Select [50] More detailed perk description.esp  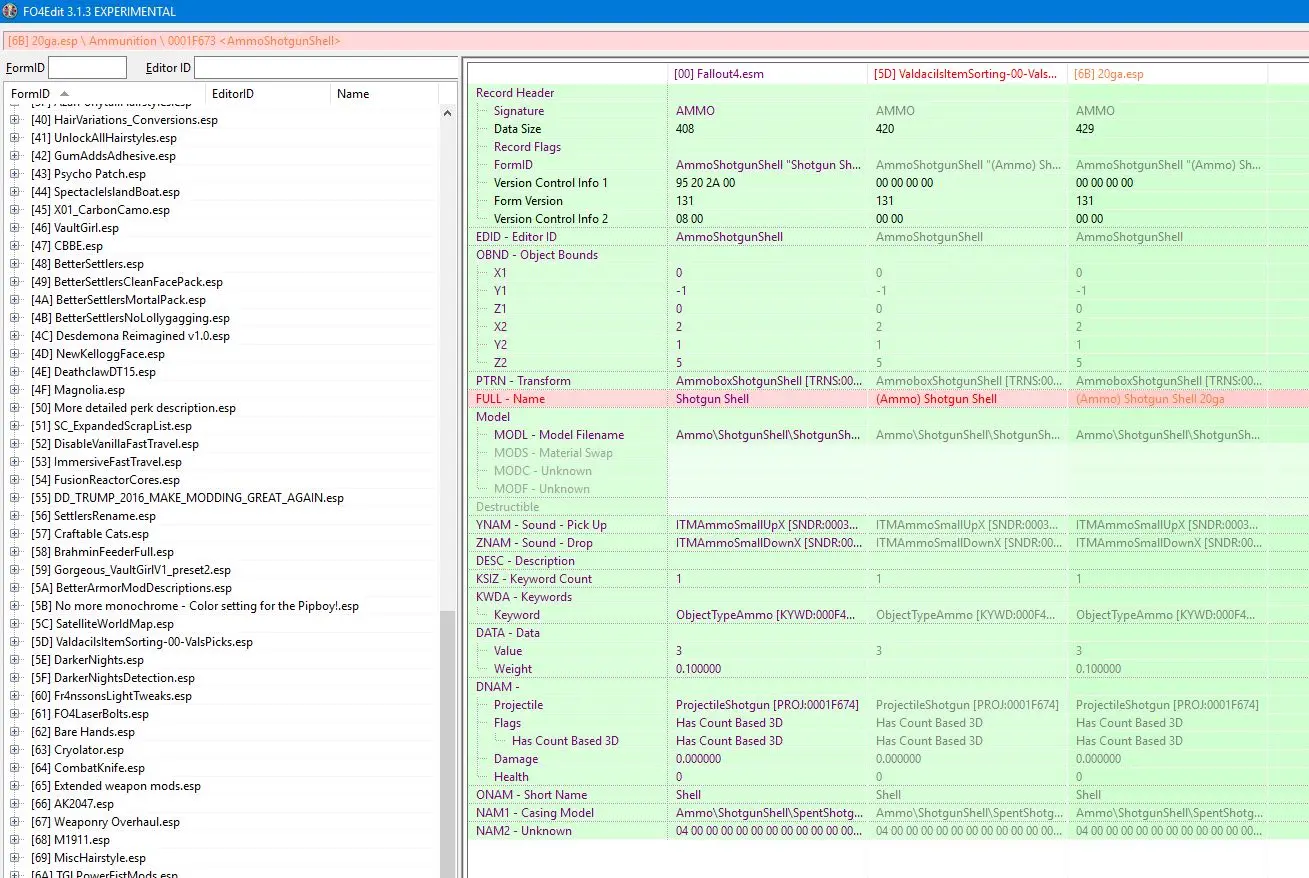coord(133,408)
